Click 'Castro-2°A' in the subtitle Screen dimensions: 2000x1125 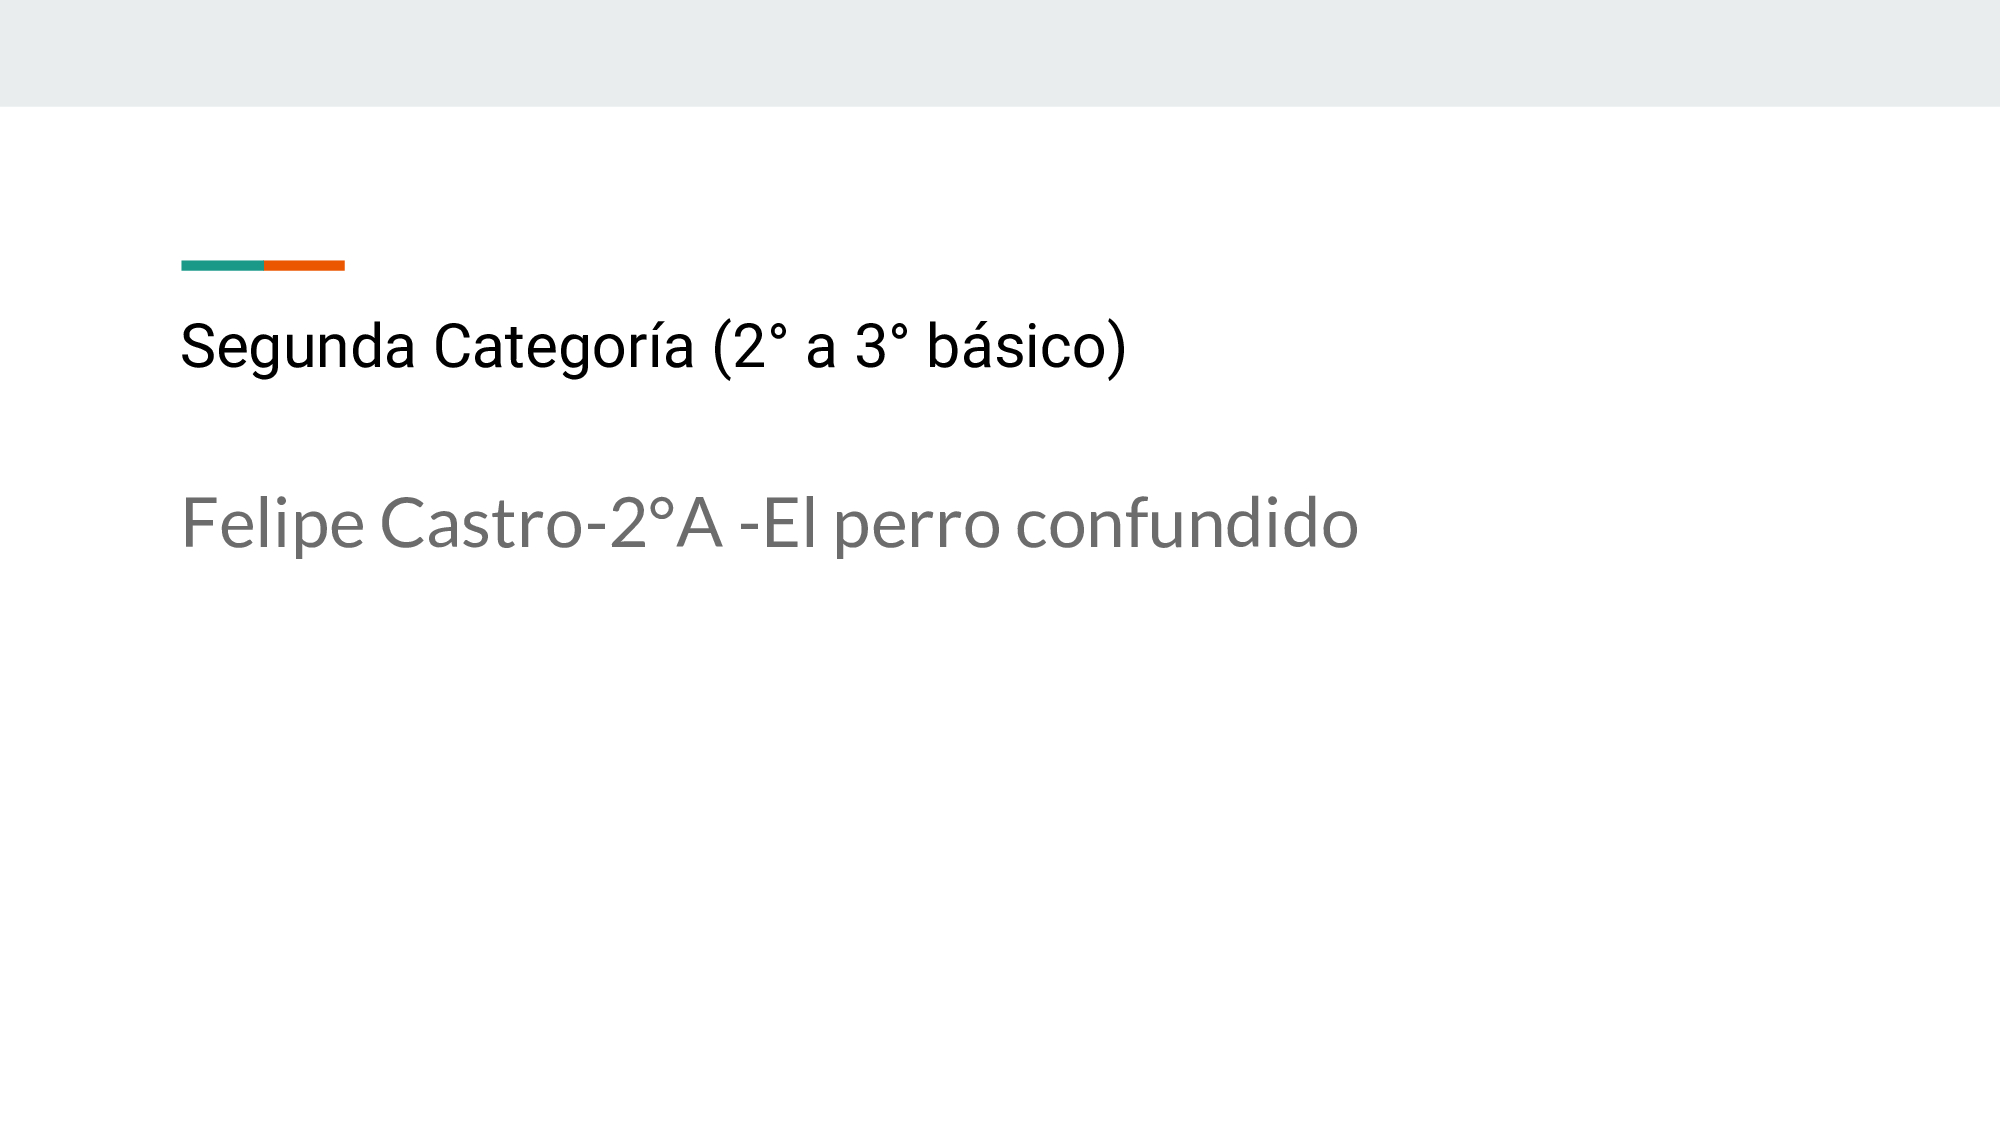(x=551, y=524)
